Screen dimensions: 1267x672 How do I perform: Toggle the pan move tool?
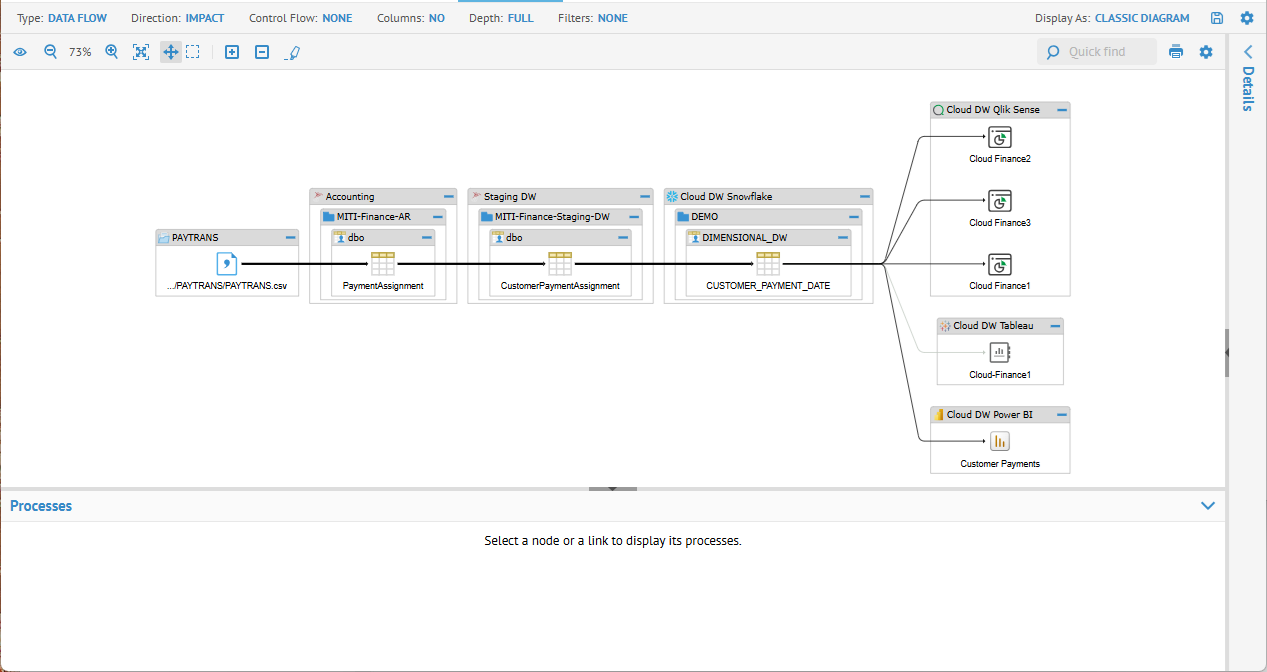click(170, 52)
